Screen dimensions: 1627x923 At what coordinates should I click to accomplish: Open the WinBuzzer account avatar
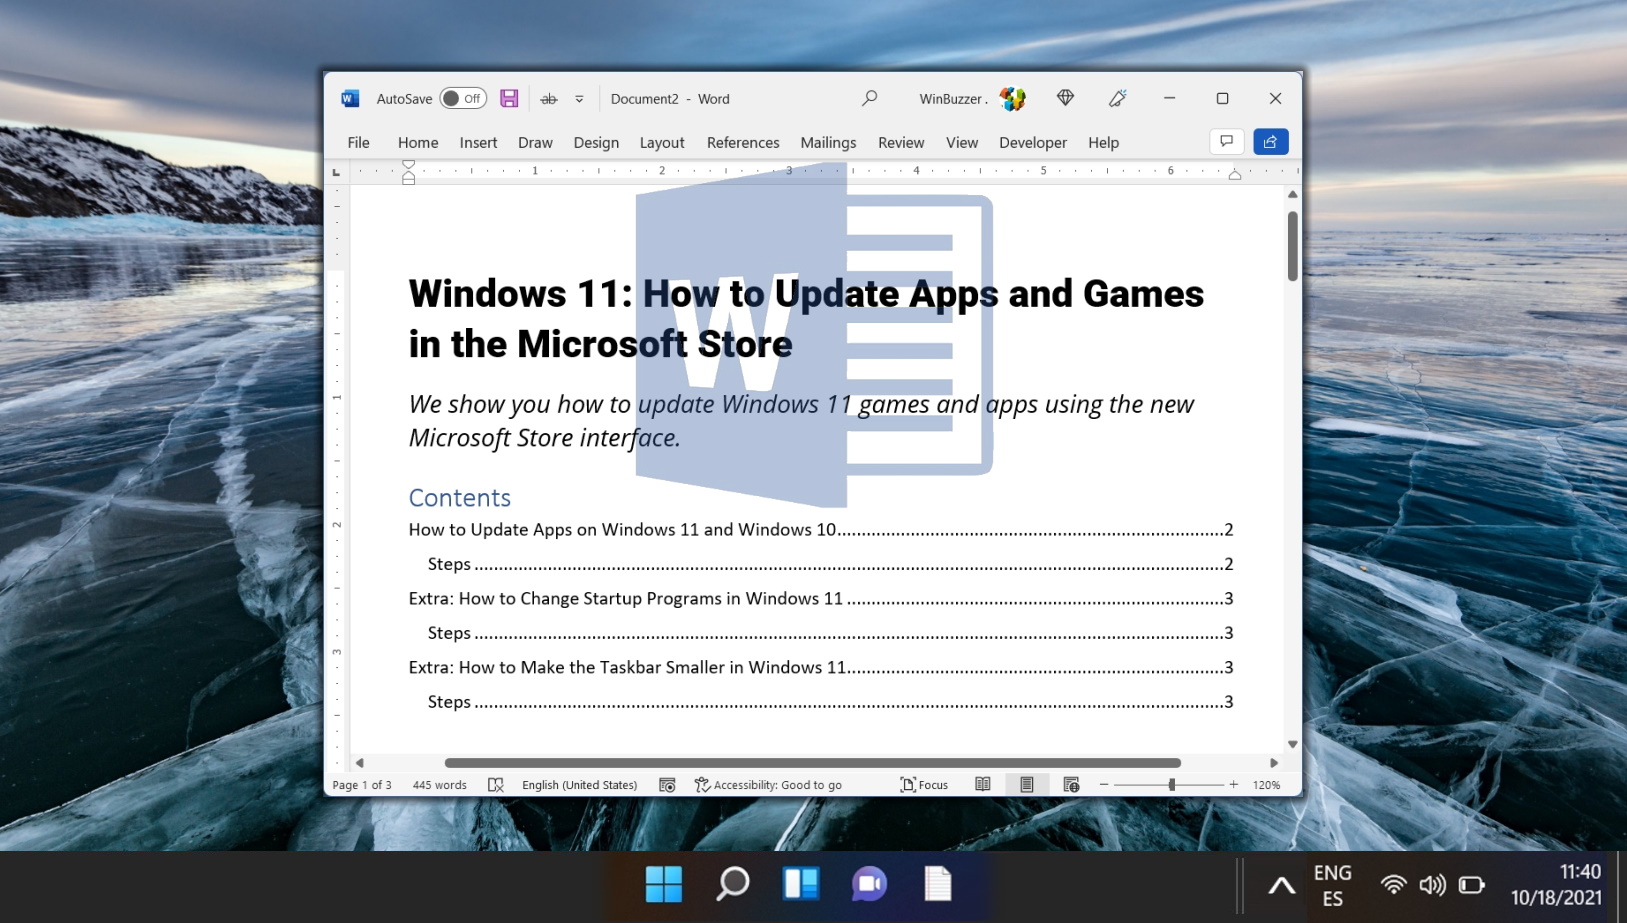point(1013,98)
